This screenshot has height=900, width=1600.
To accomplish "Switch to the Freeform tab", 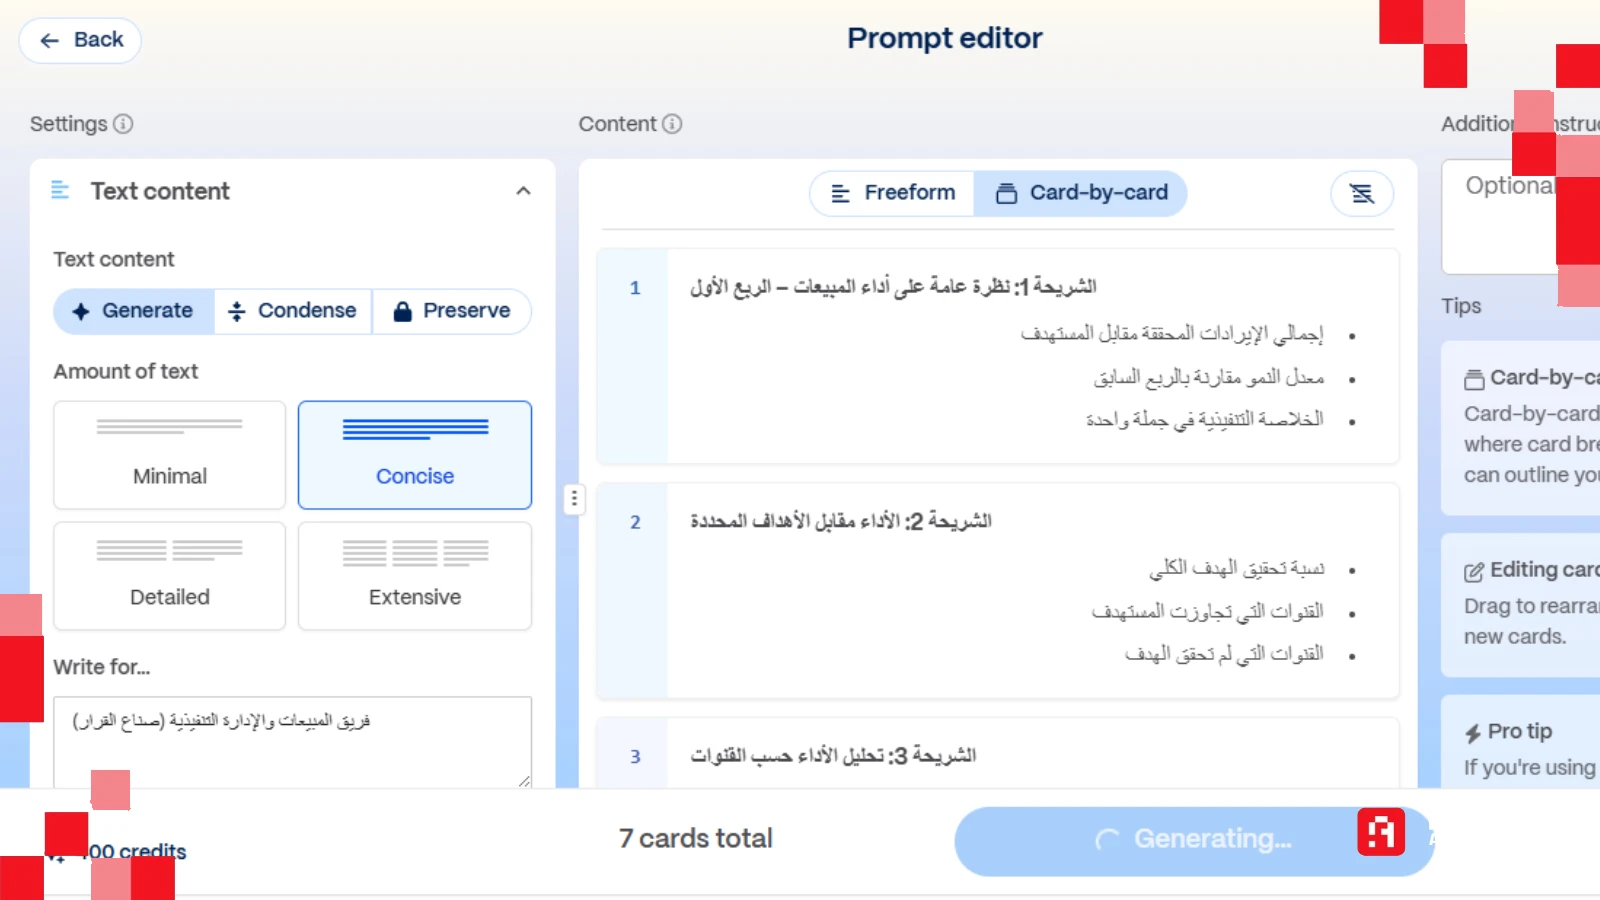I will click(x=891, y=193).
